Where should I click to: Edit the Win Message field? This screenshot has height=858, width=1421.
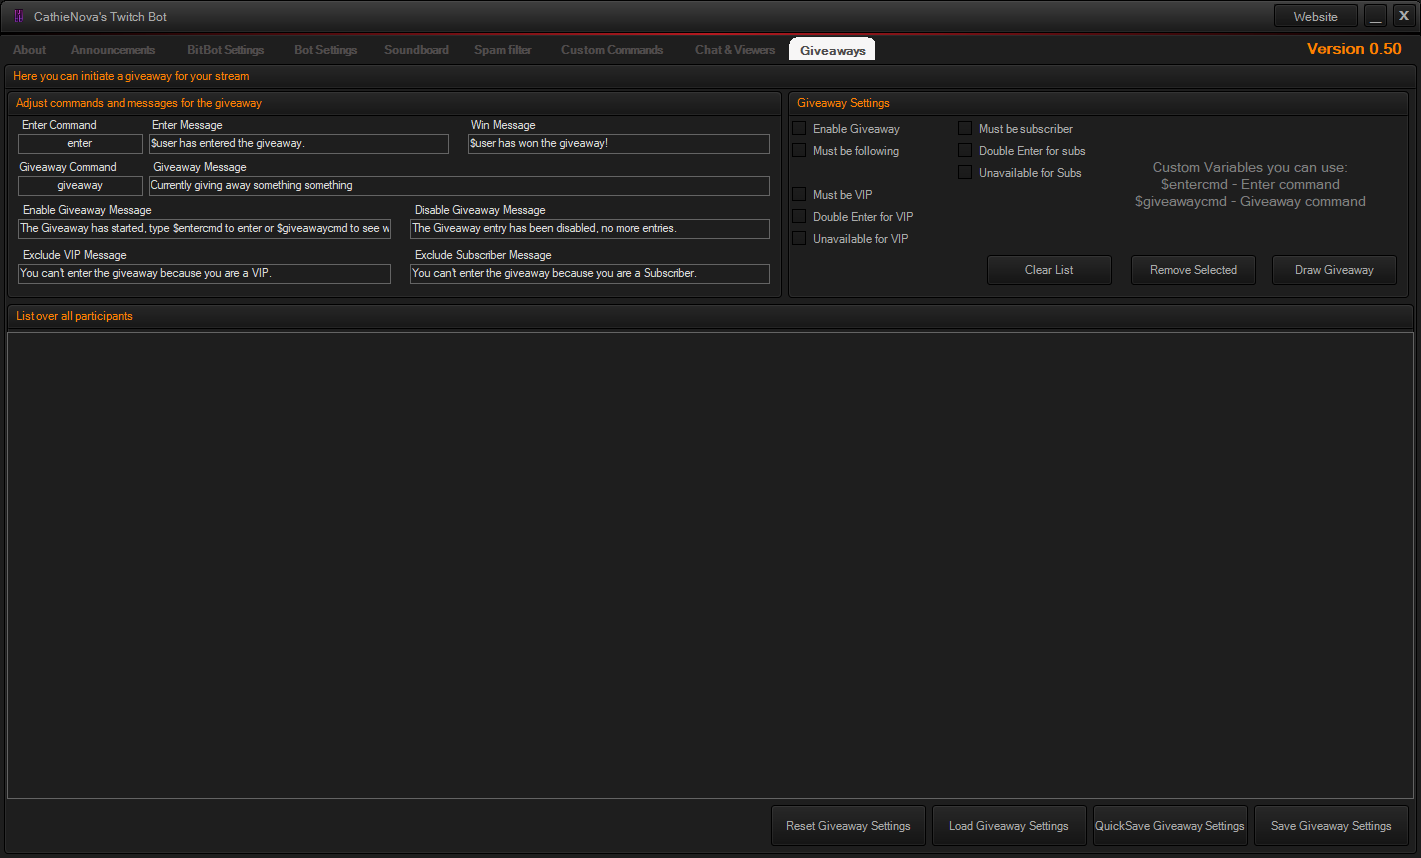(x=619, y=144)
